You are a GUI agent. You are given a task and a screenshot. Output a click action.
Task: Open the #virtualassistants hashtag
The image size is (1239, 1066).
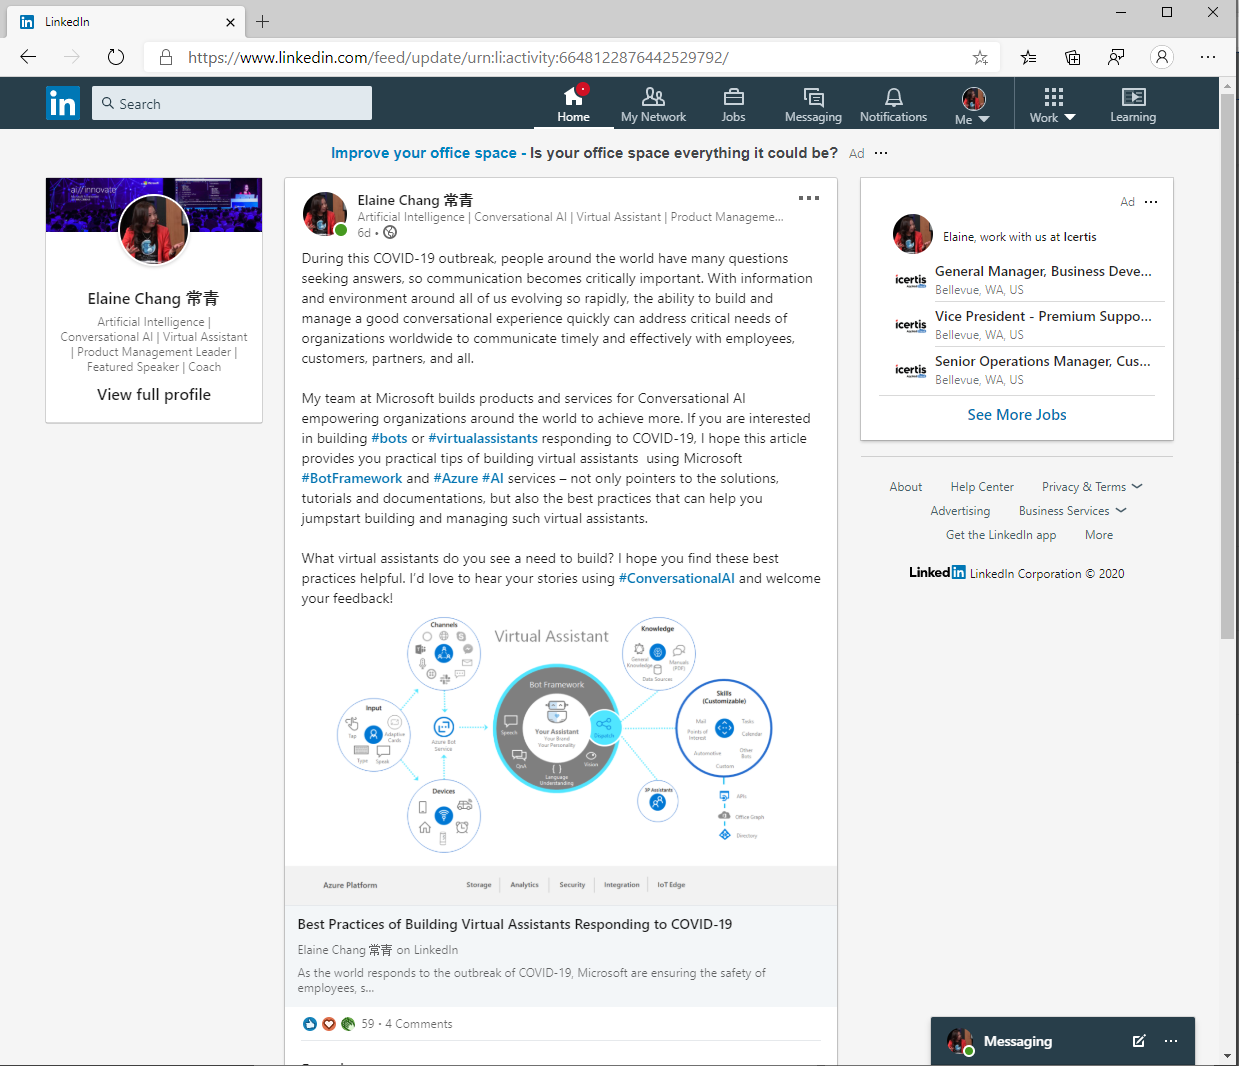click(483, 438)
